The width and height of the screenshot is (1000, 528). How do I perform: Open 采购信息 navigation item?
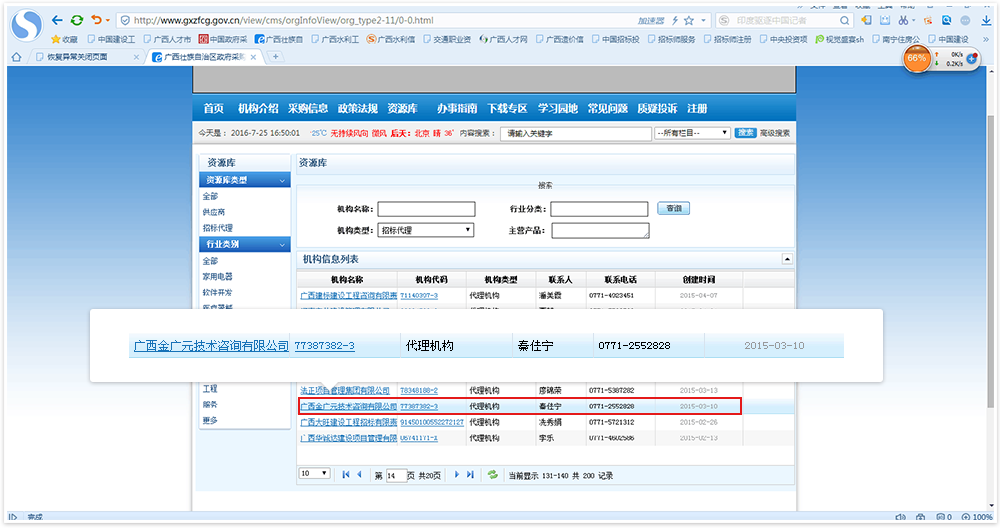click(308, 108)
